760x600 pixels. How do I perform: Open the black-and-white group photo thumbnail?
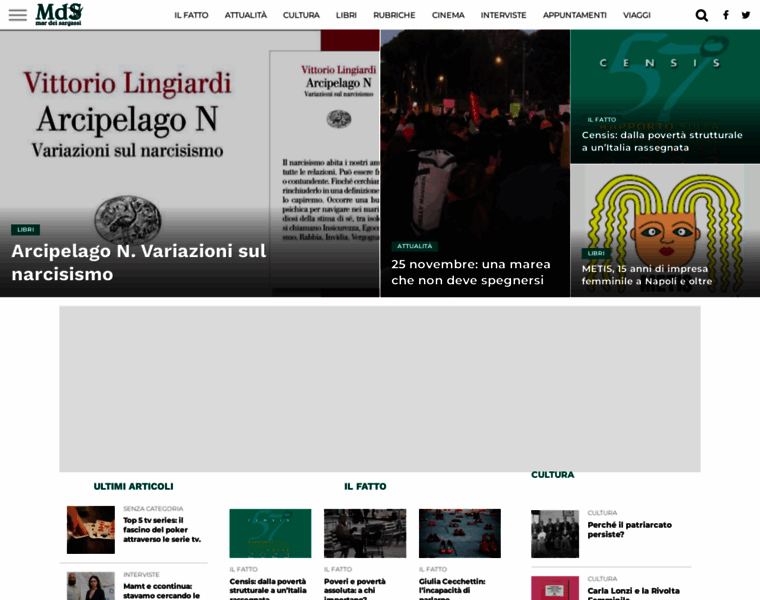tap(555, 534)
